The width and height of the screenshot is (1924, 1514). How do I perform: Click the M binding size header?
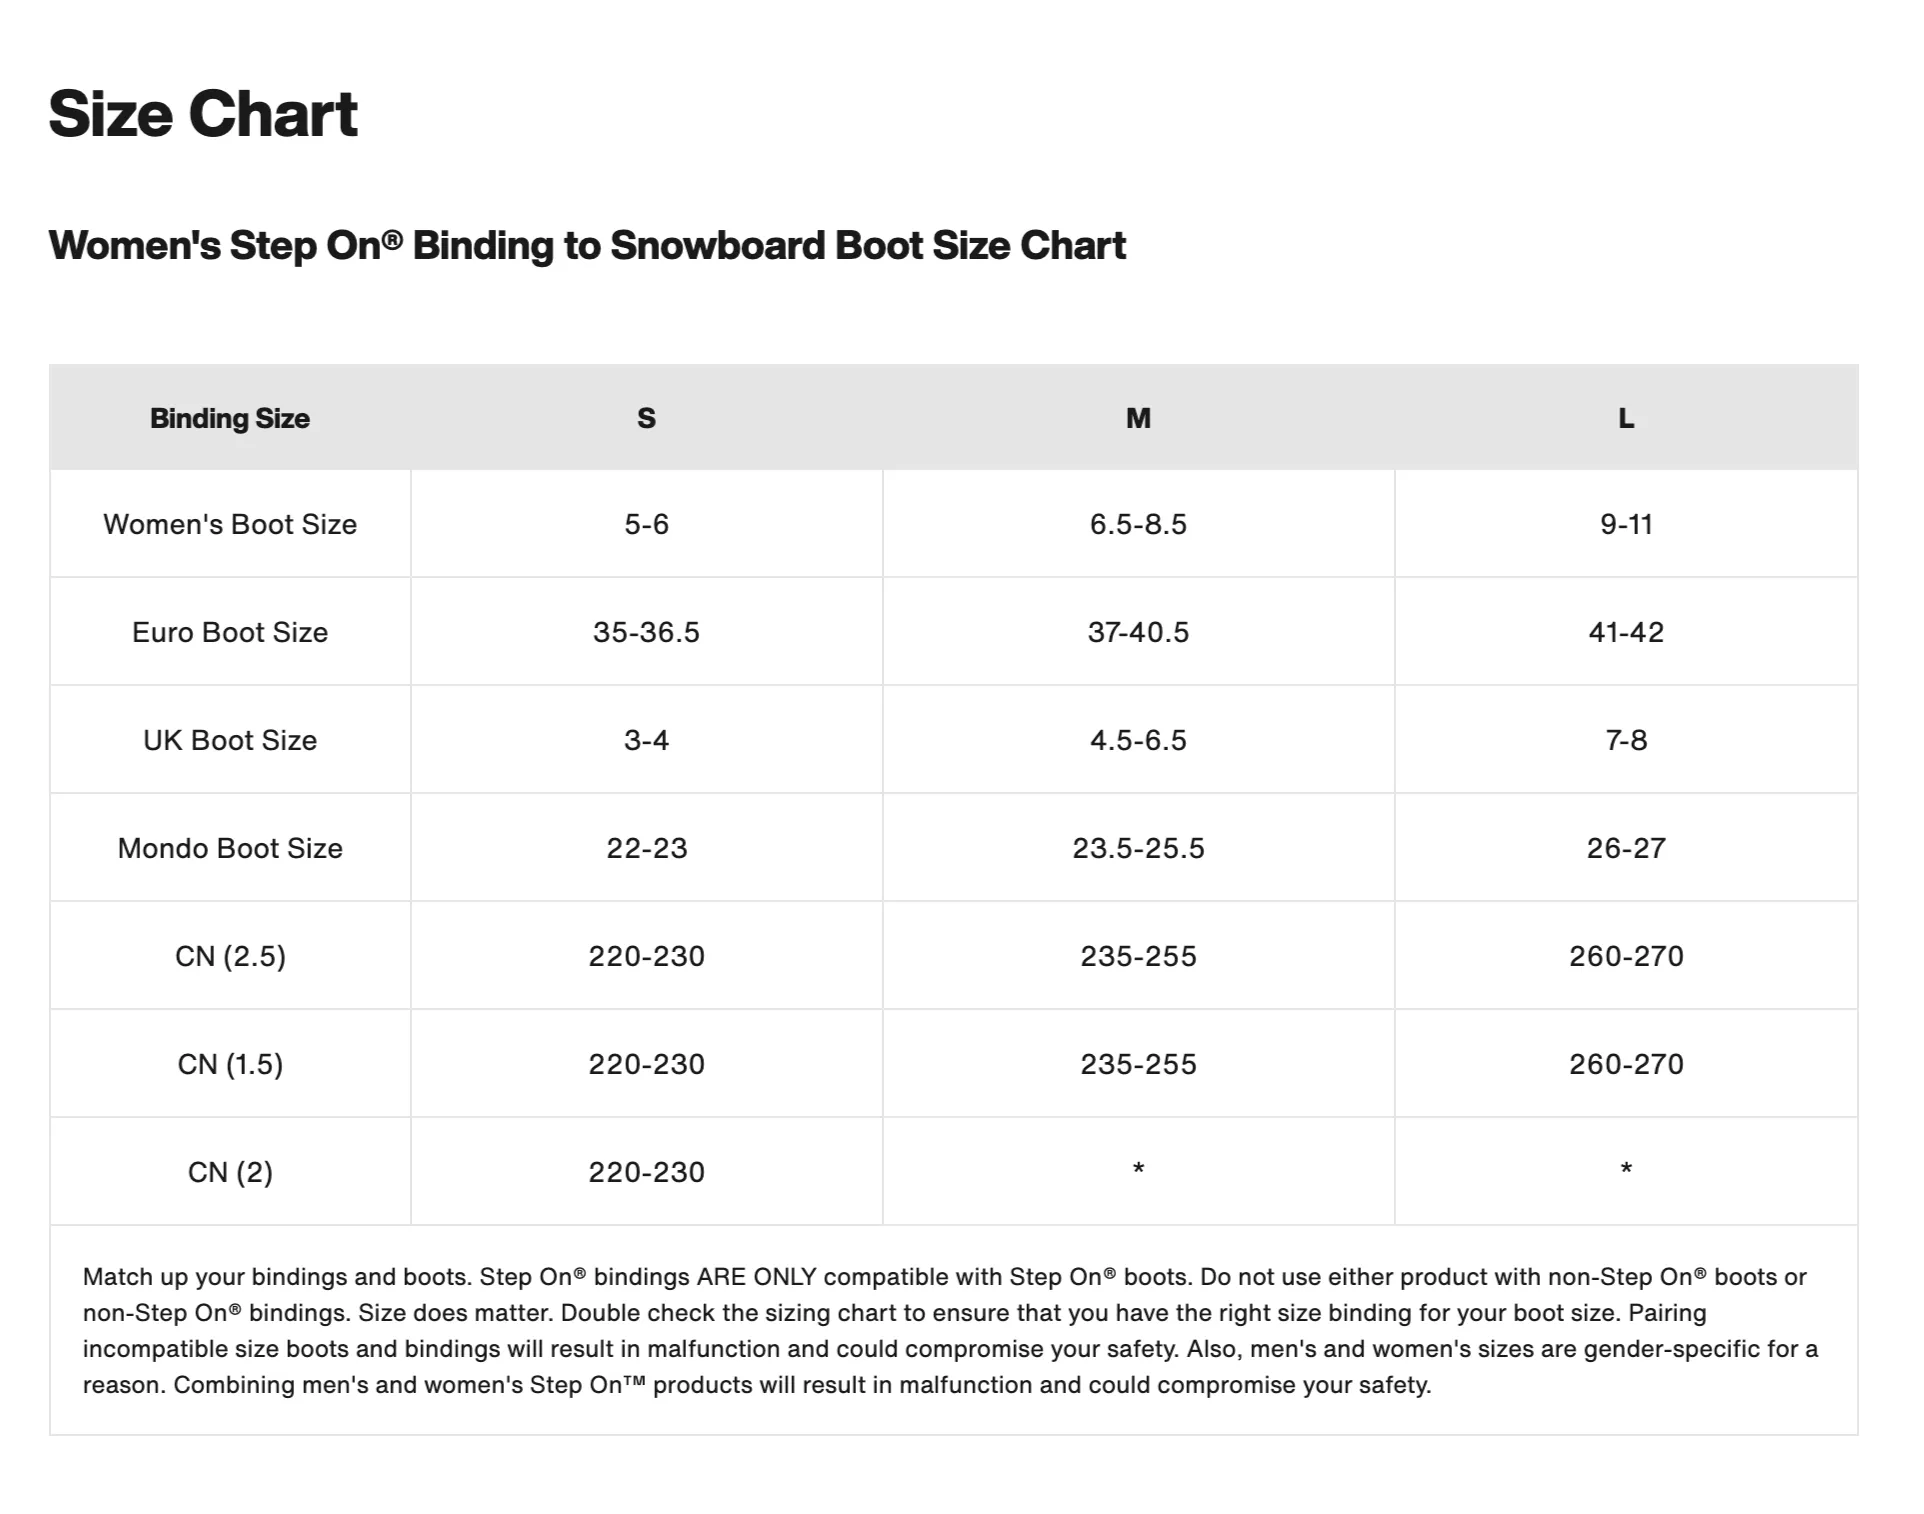[x=1138, y=418]
